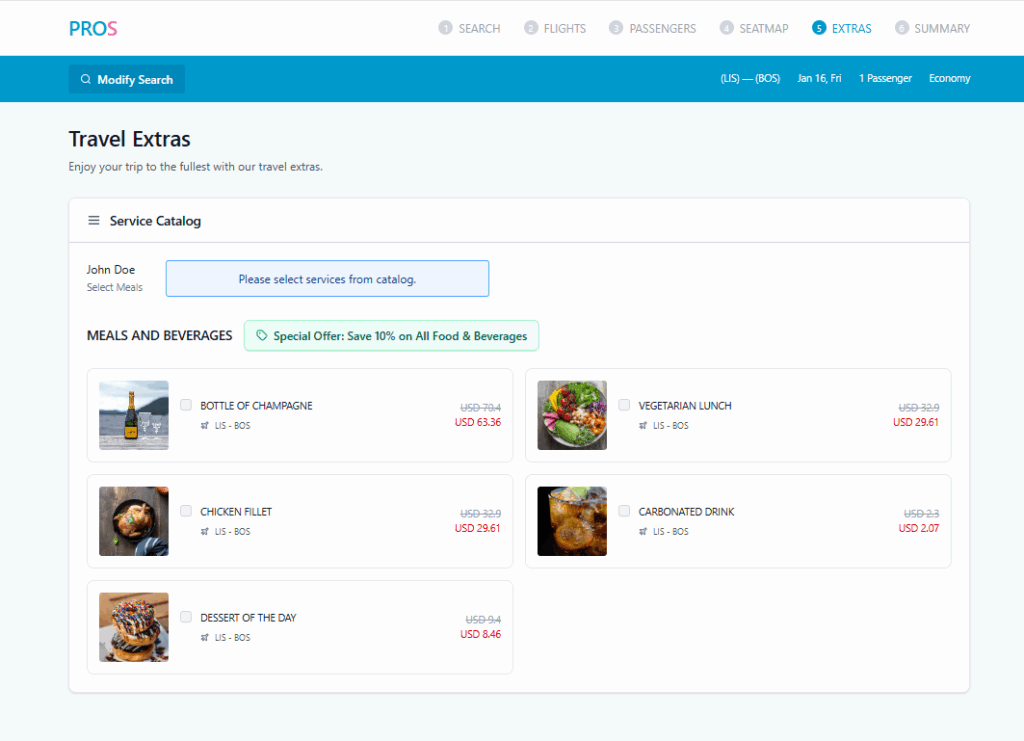Switch to the Seatmap step
The height and width of the screenshot is (741, 1024).
pos(763,28)
